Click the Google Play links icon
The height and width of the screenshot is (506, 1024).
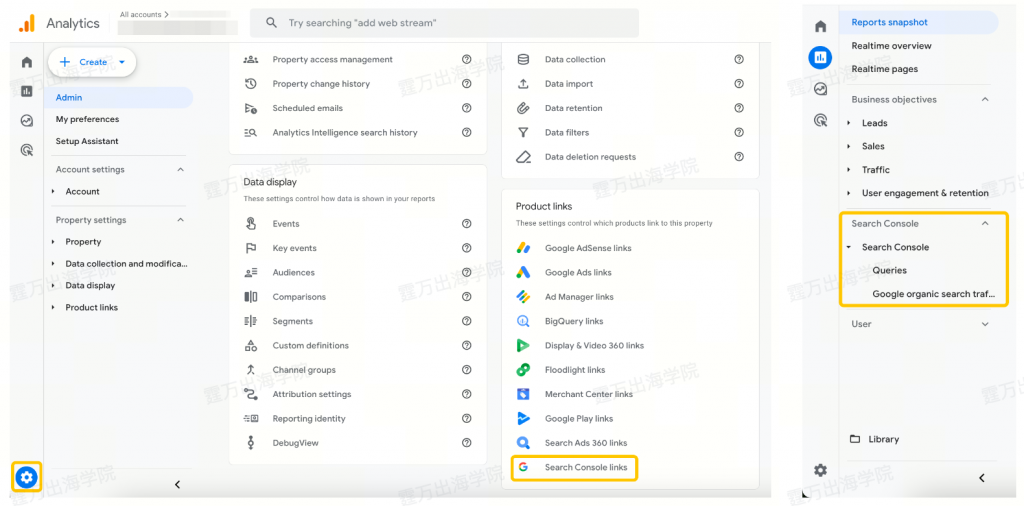point(523,419)
